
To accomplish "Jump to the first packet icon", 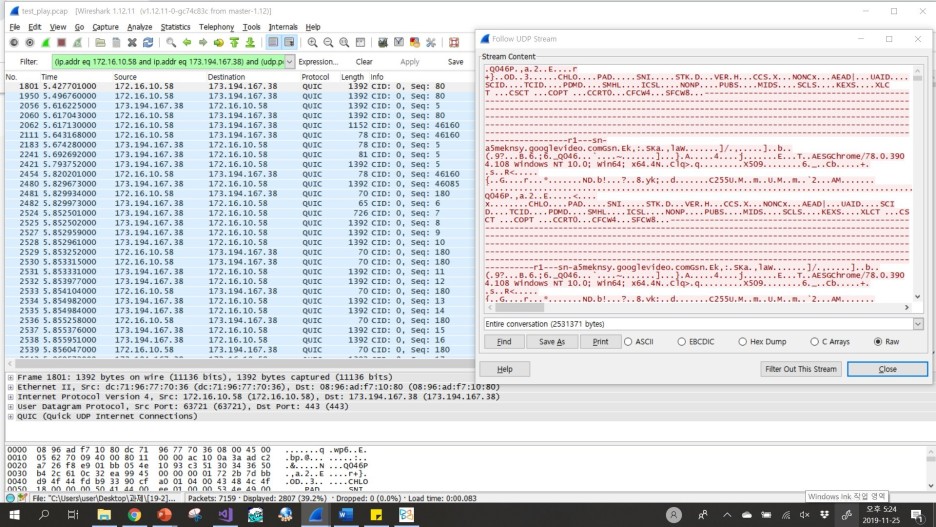I will coord(234,42).
